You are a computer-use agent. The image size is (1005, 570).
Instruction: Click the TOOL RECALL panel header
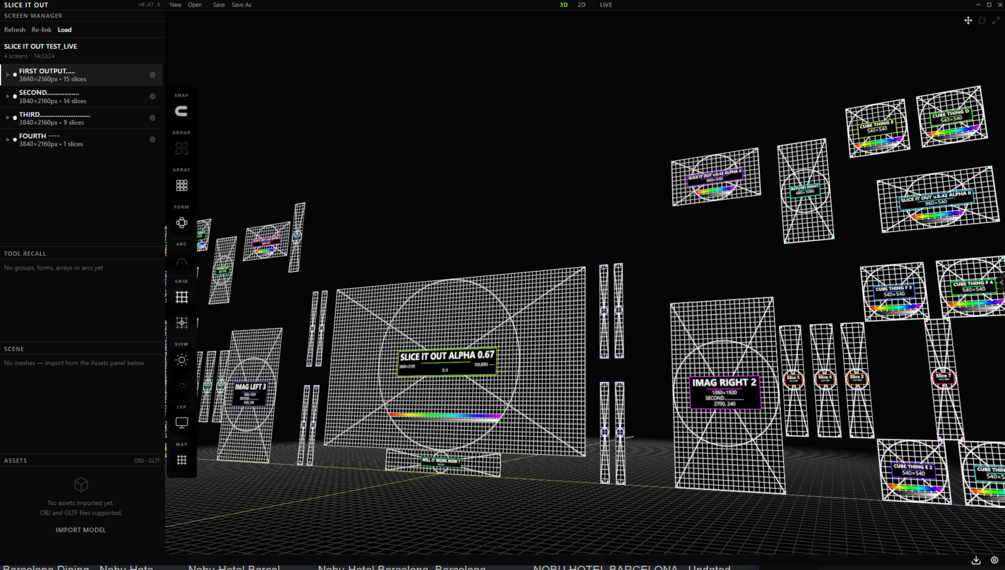25,253
